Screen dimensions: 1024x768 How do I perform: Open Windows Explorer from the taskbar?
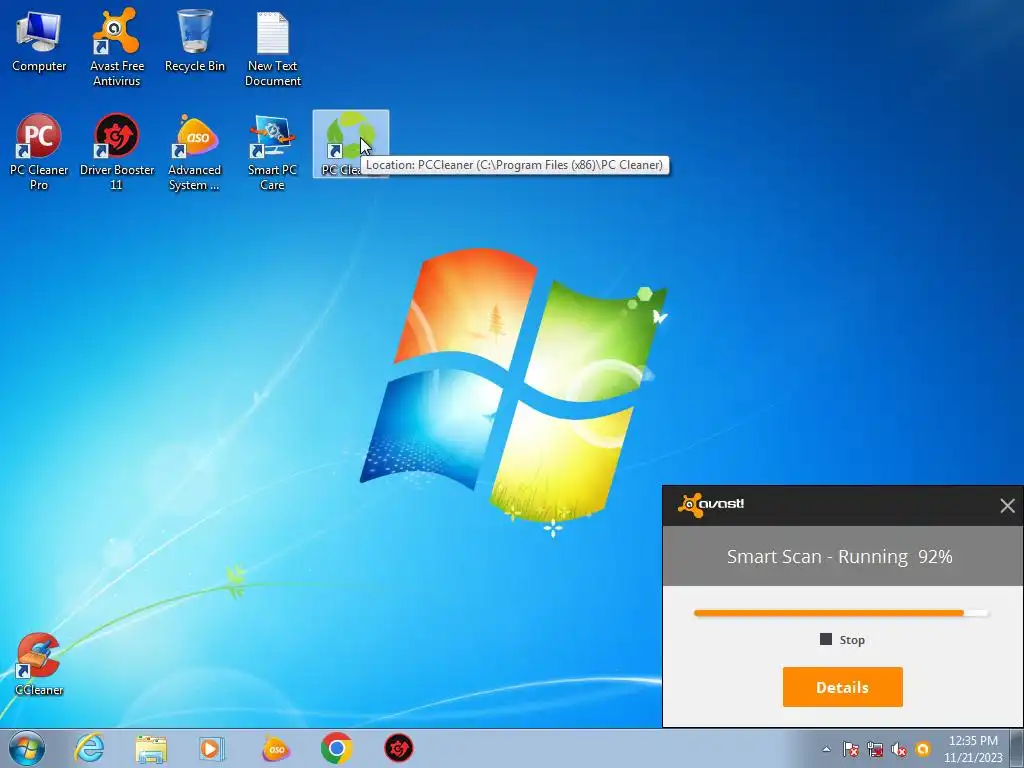[x=151, y=748]
